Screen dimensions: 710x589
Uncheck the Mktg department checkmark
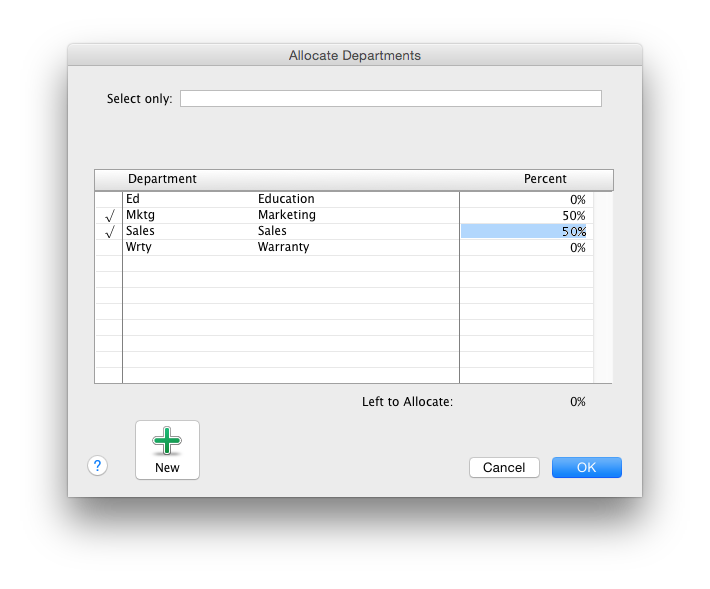[x=109, y=216]
